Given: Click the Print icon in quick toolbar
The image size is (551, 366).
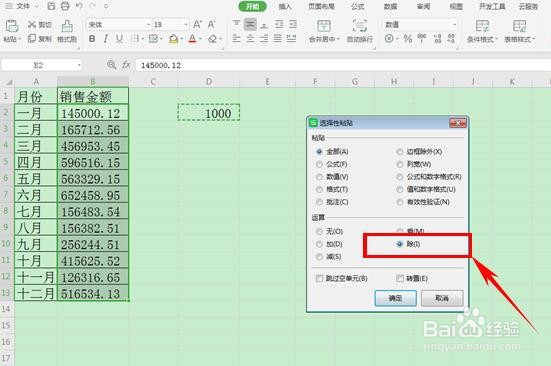Looking at the screenshot, I should pos(65,6).
